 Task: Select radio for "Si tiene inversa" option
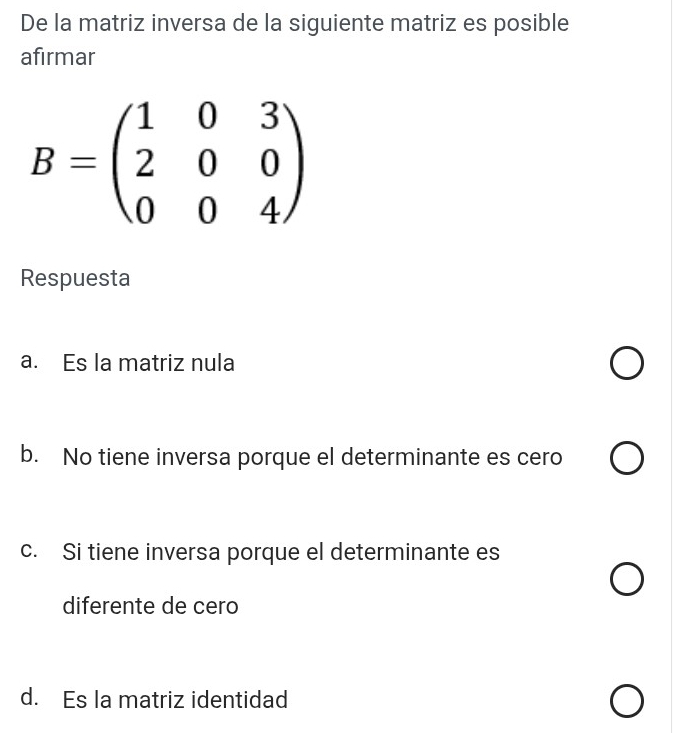[x=626, y=580]
